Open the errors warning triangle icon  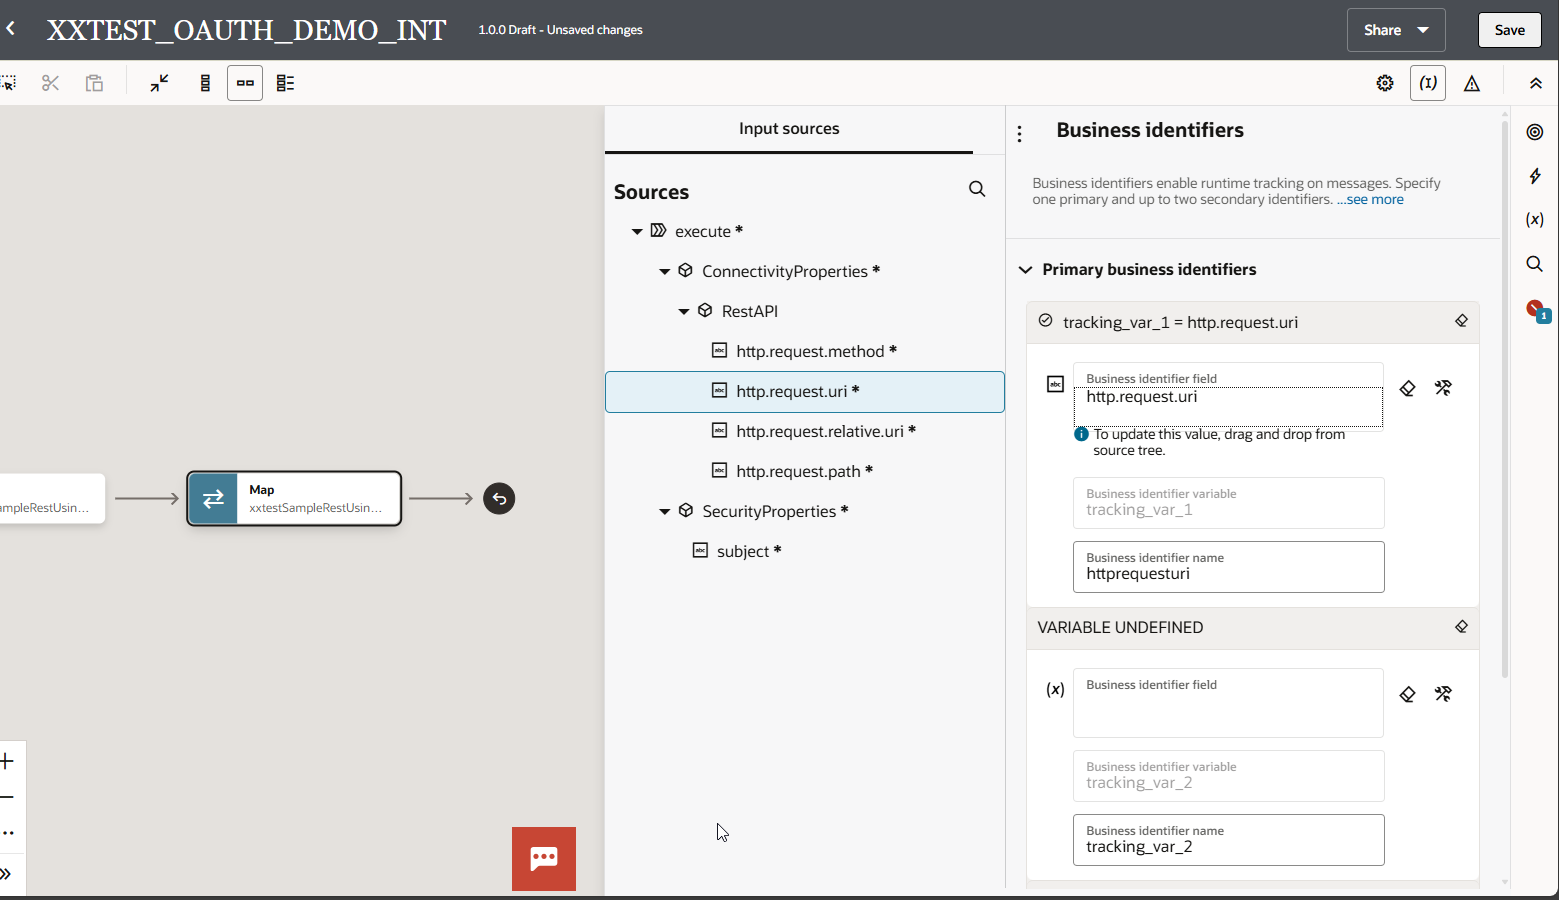tap(1471, 83)
